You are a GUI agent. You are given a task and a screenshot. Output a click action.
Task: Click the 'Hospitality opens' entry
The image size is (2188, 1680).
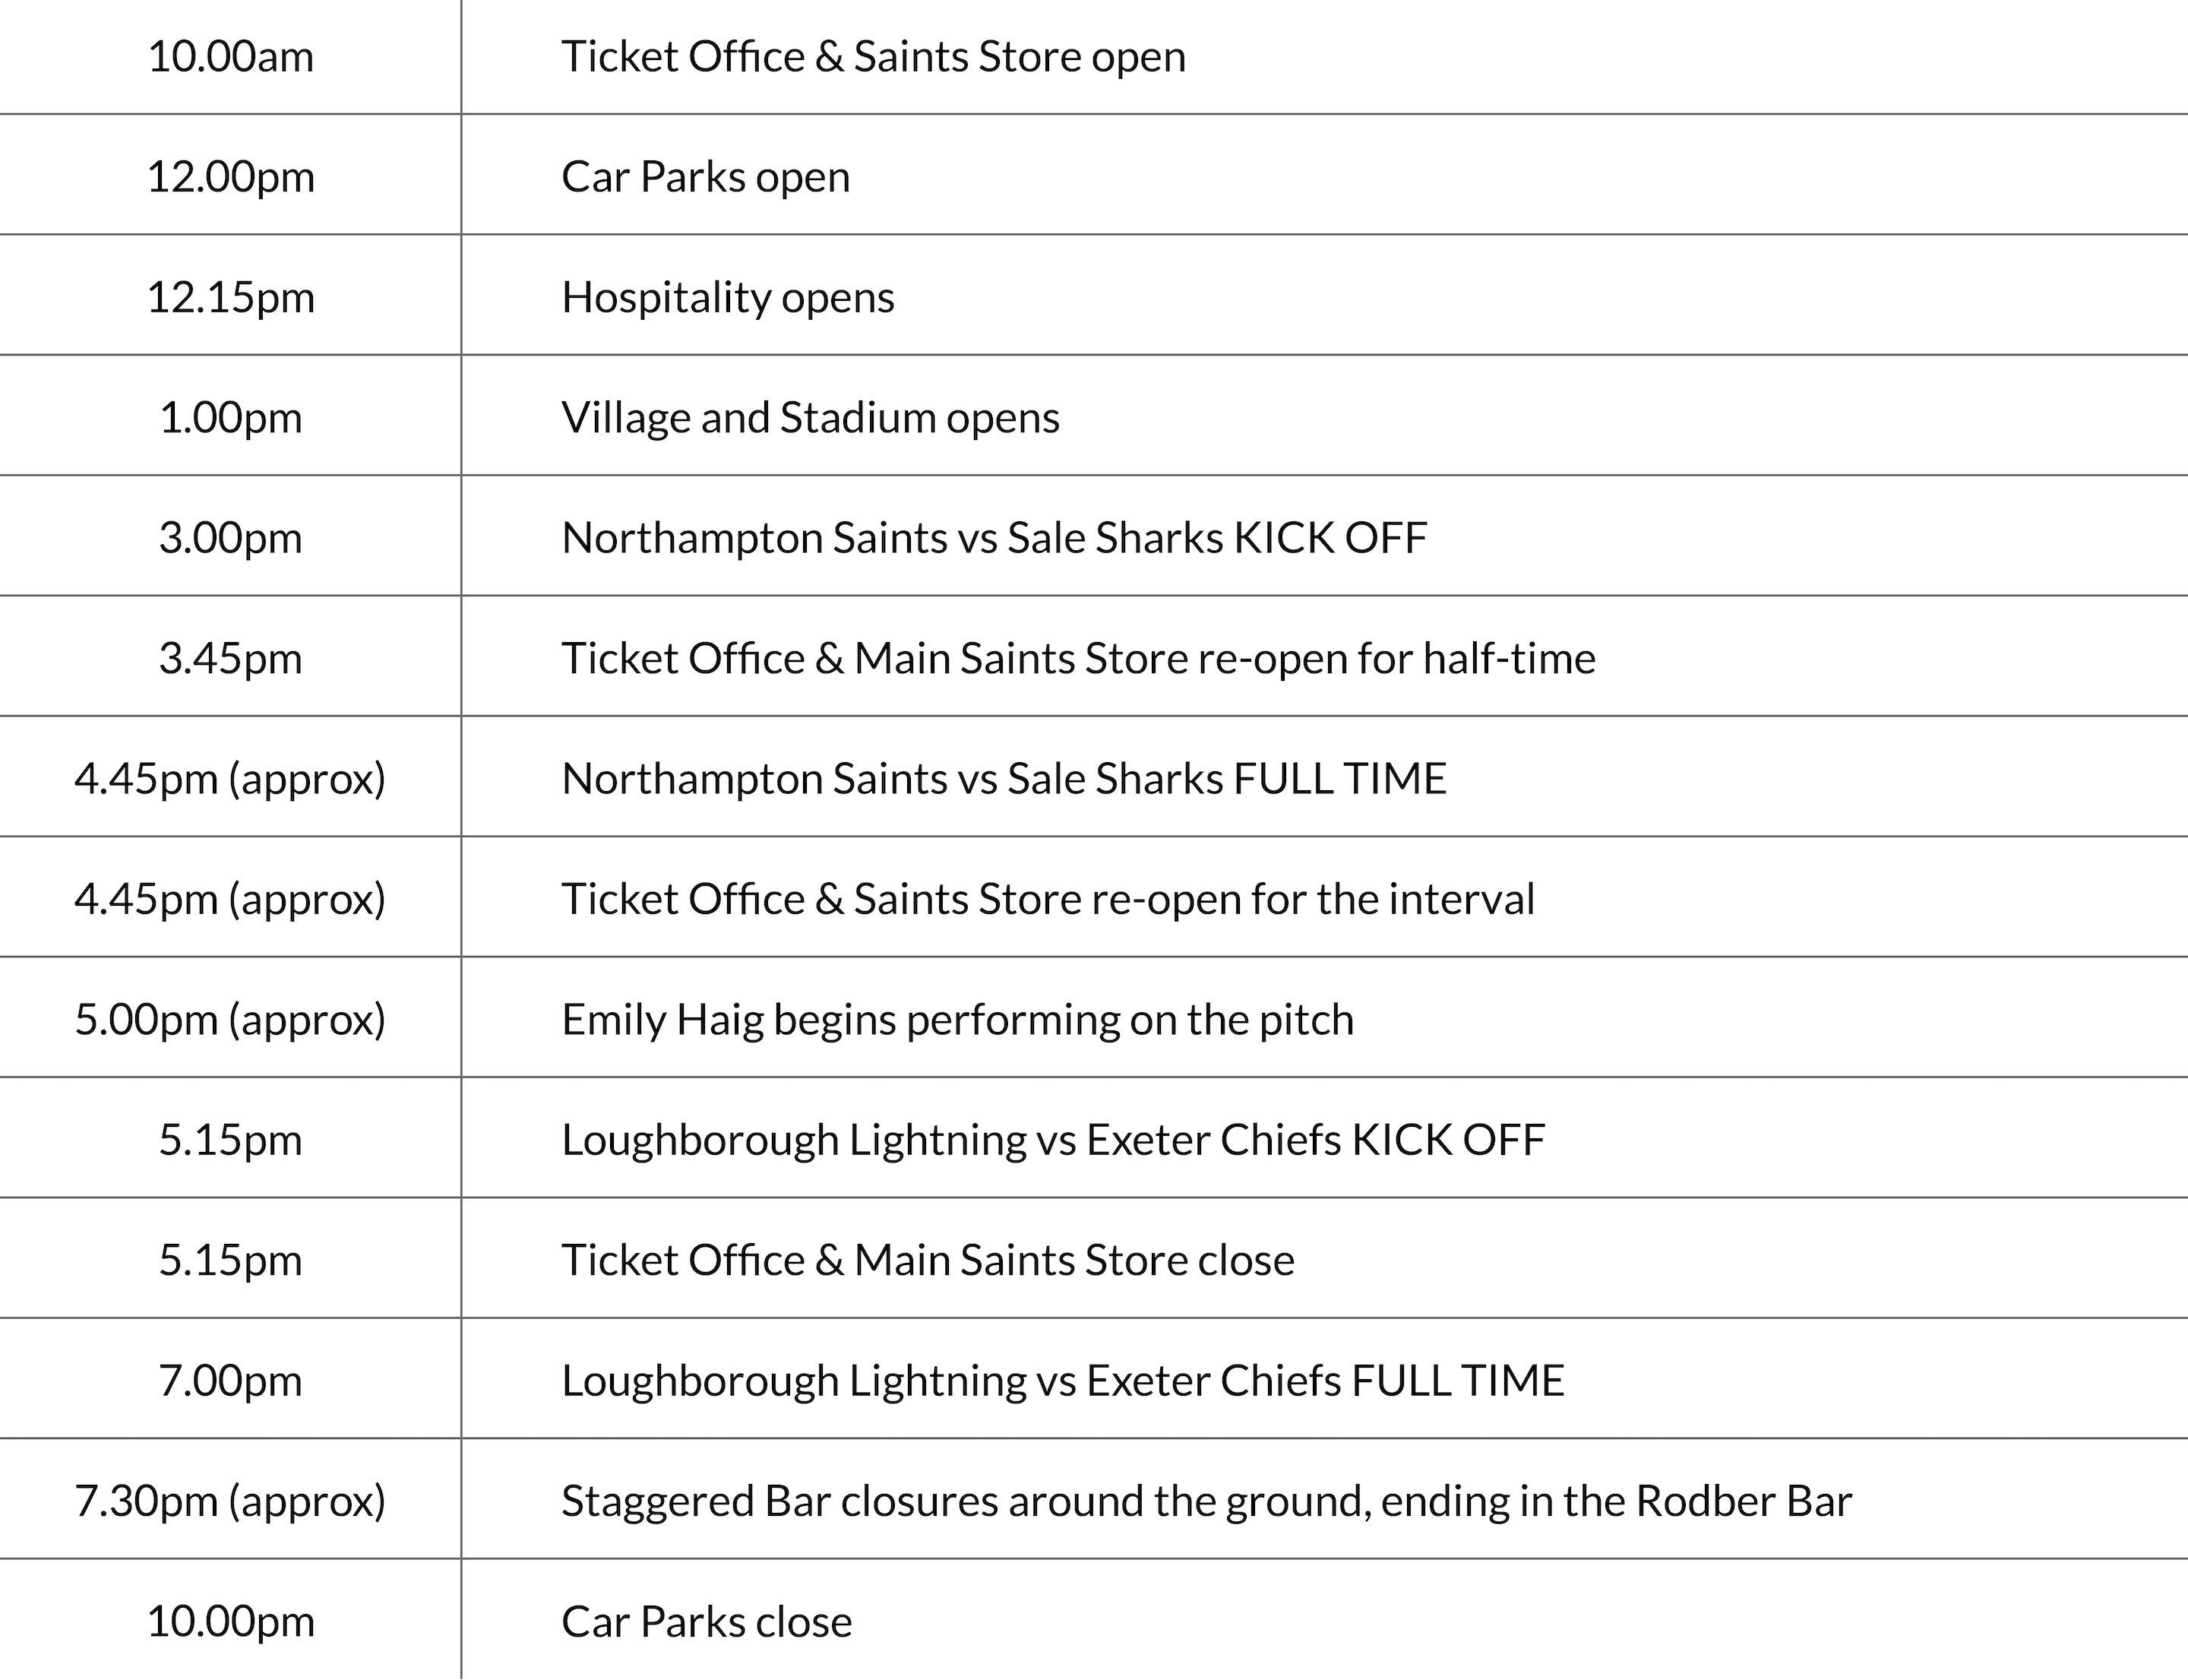point(727,298)
